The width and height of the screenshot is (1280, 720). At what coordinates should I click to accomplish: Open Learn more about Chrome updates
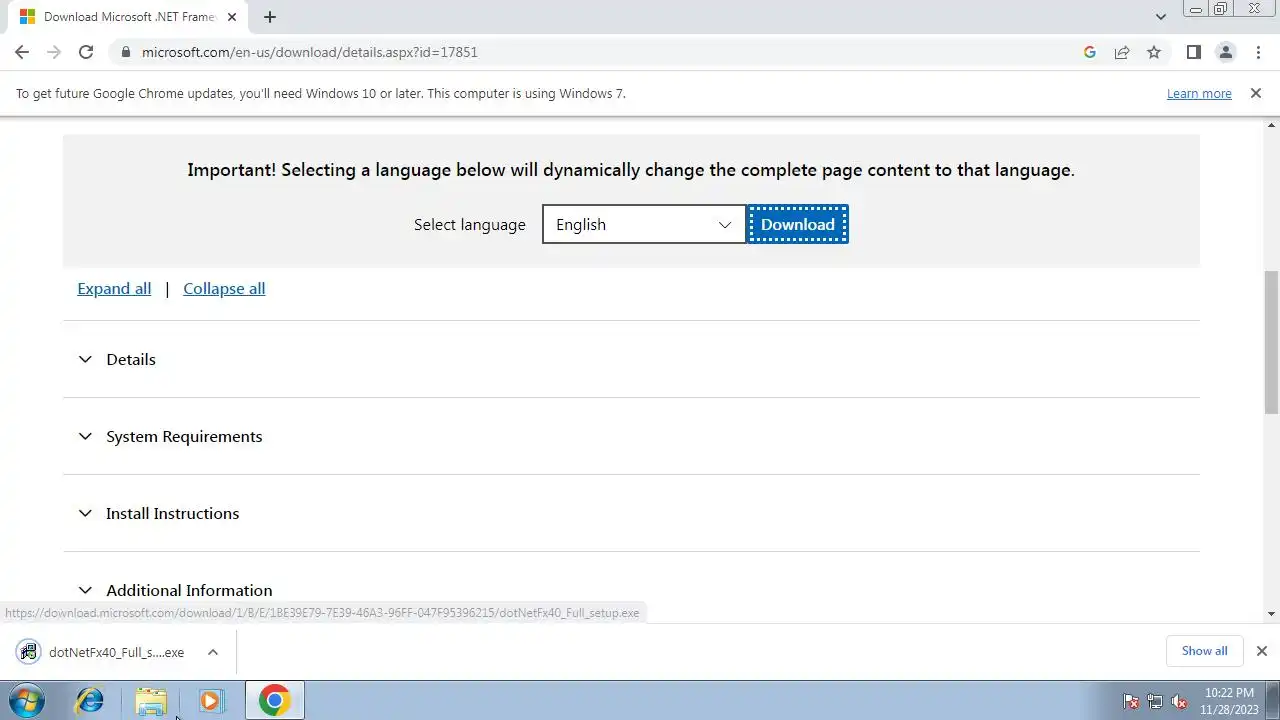[x=1199, y=93]
